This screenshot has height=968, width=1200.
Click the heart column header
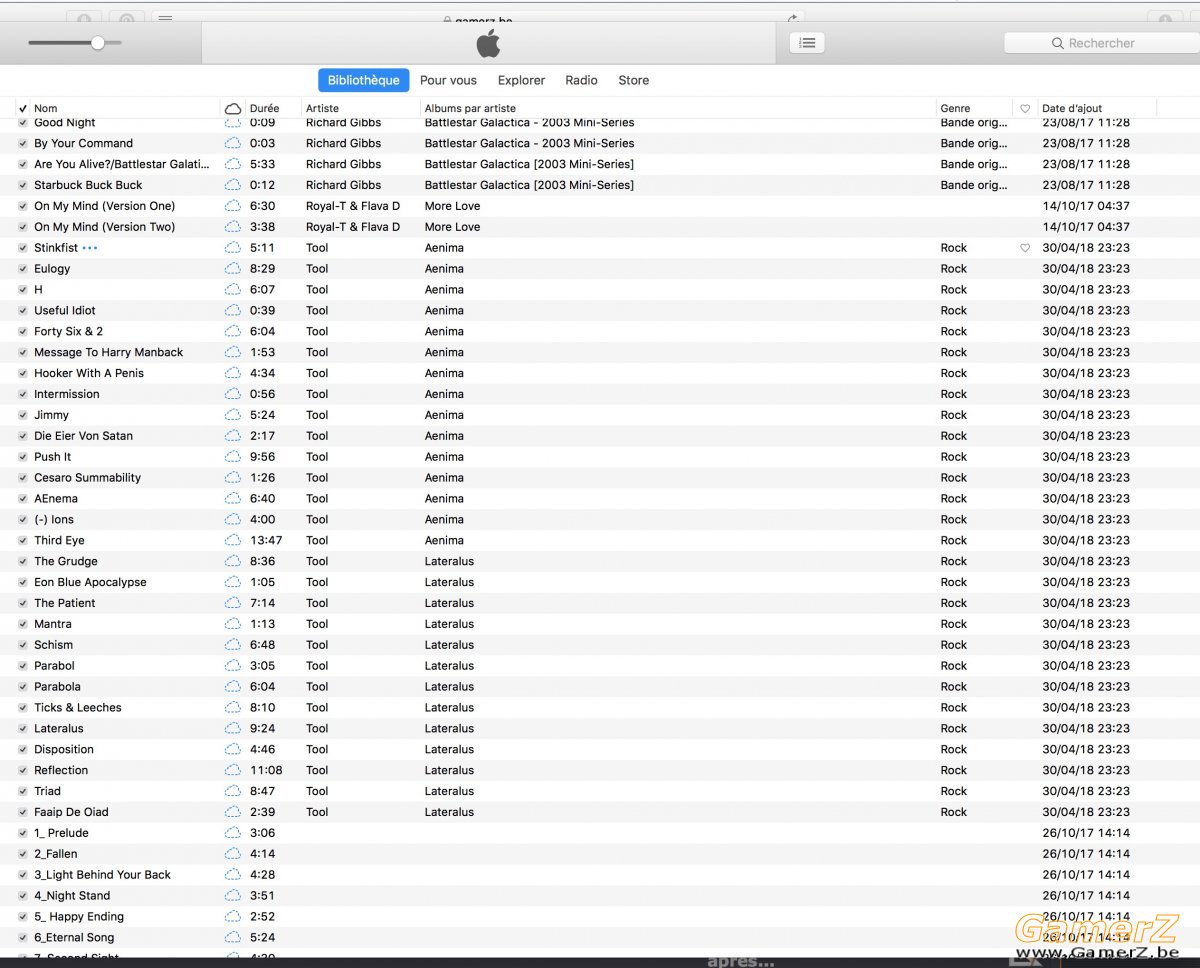click(x=1025, y=109)
